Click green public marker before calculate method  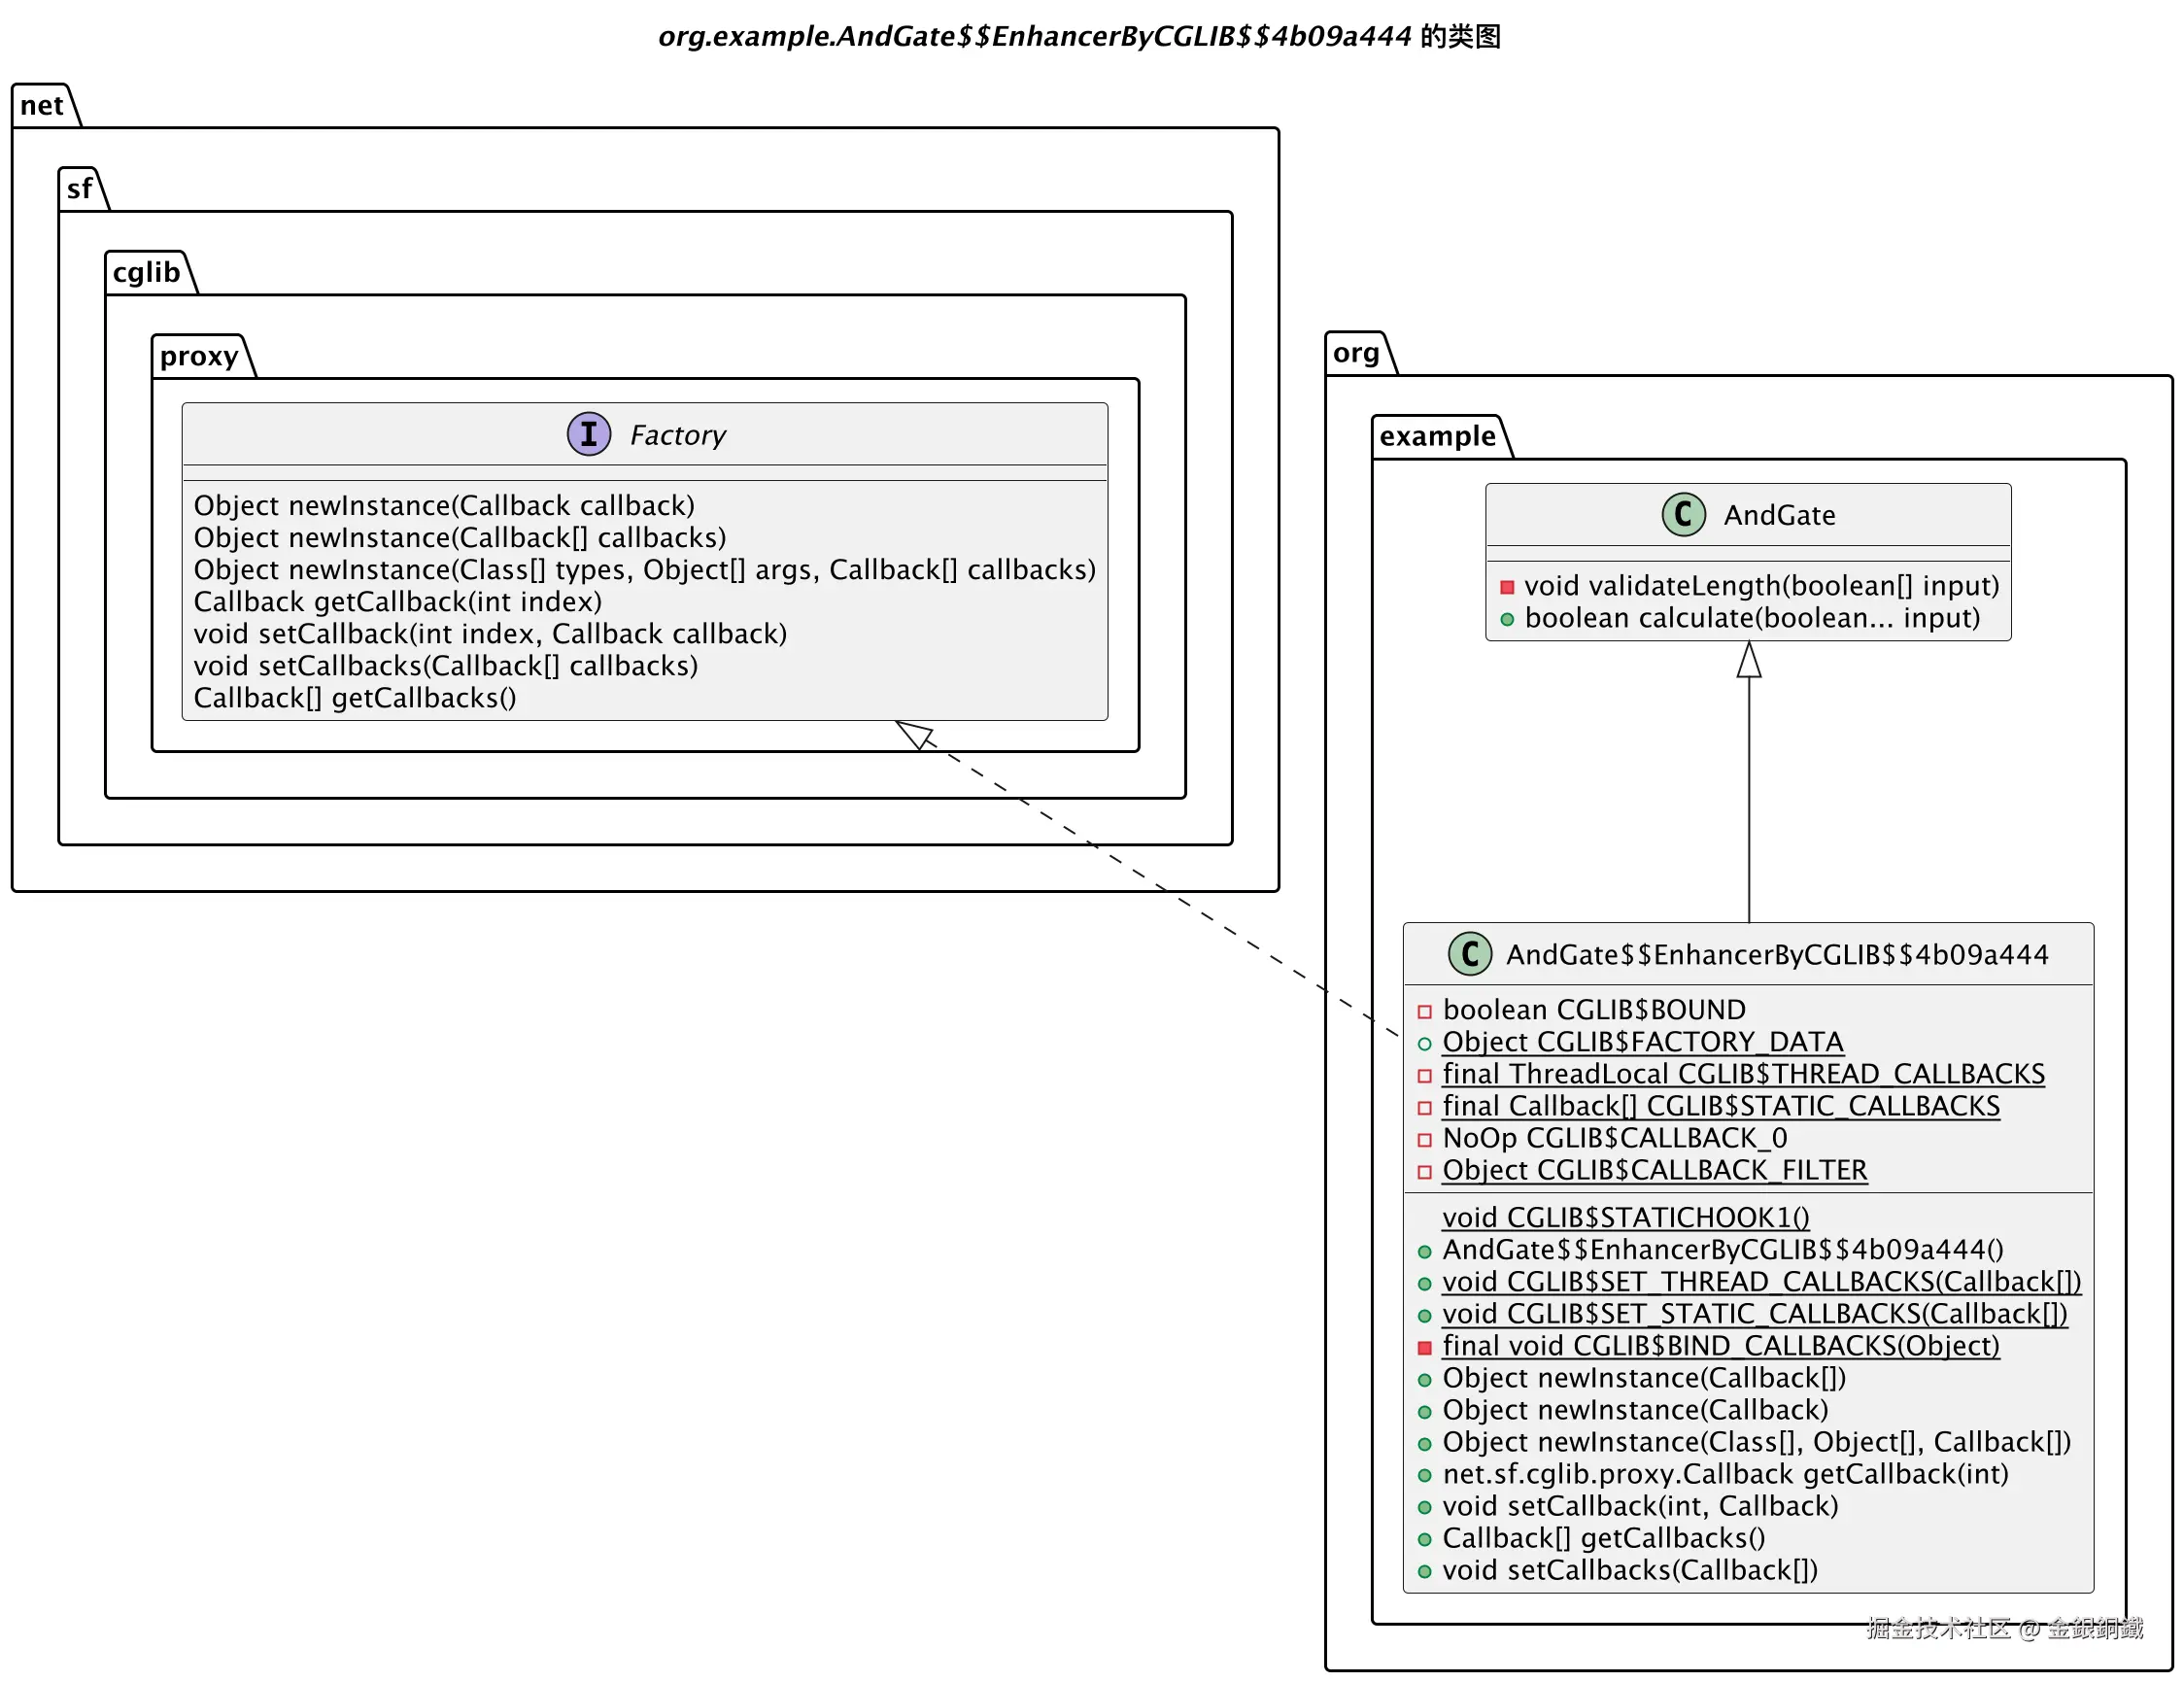click(x=1506, y=619)
